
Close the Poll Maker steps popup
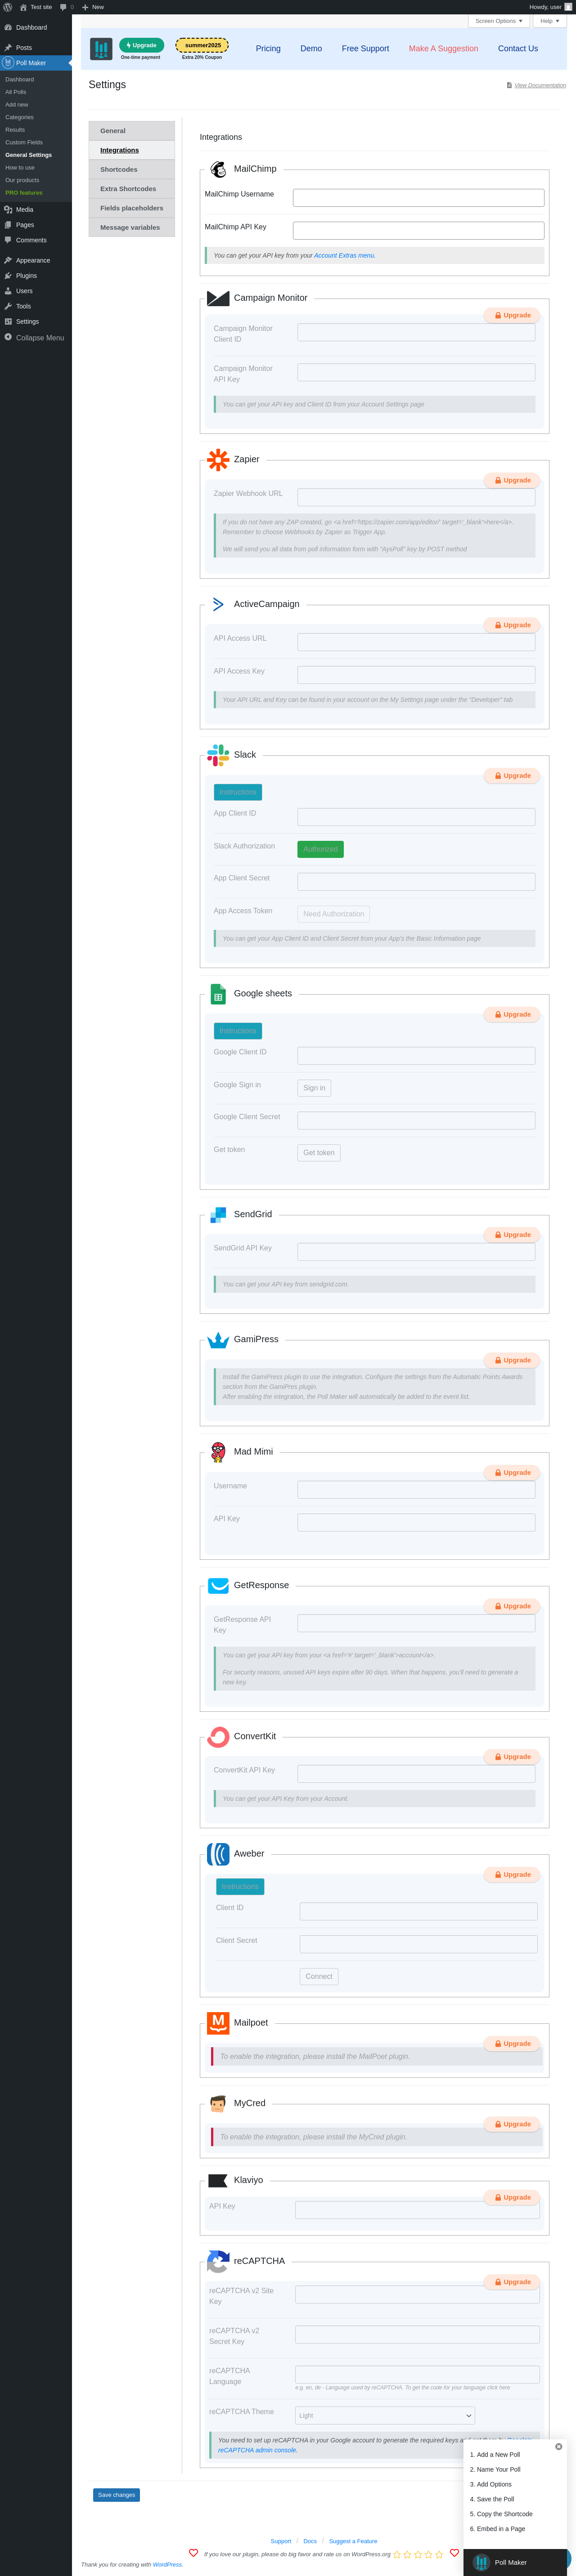[558, 2447]
